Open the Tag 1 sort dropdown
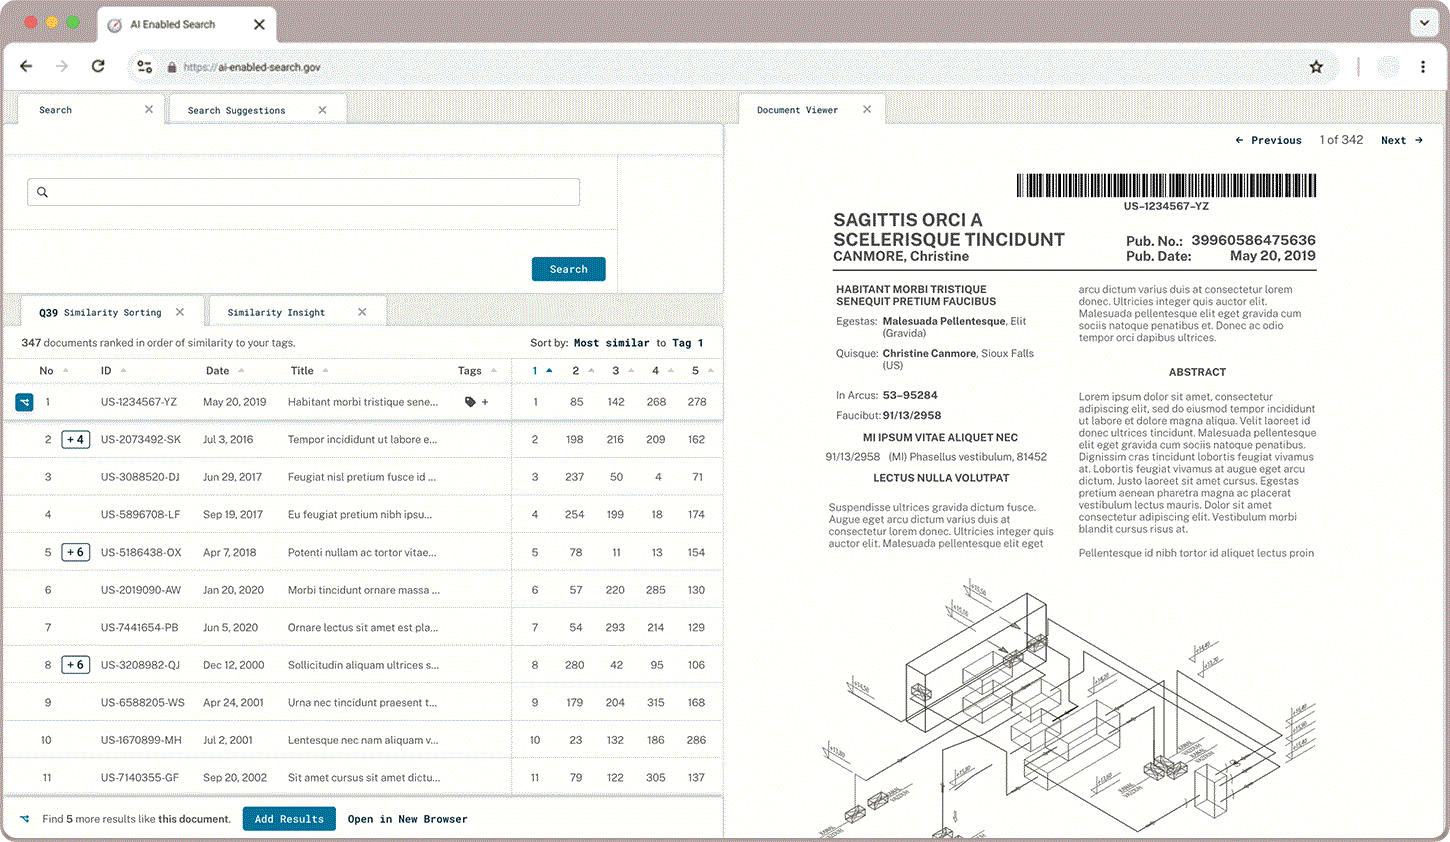Viewport: 1450px width, 842px height. 688,343
